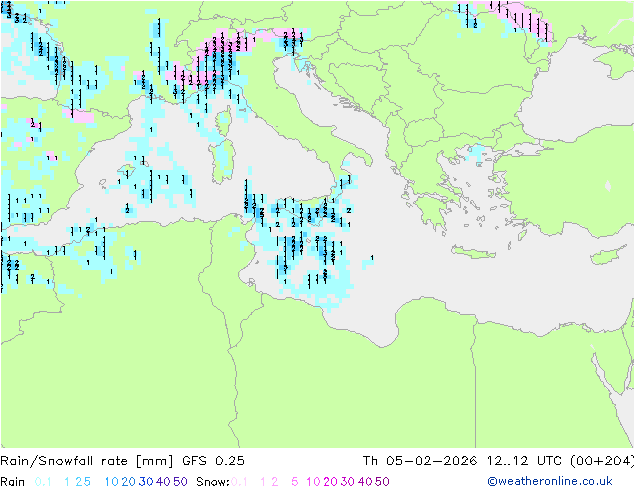The image size is (634, 490).
Task: Select the 50 value in Rain legend
Action: (x=180, y=482)
